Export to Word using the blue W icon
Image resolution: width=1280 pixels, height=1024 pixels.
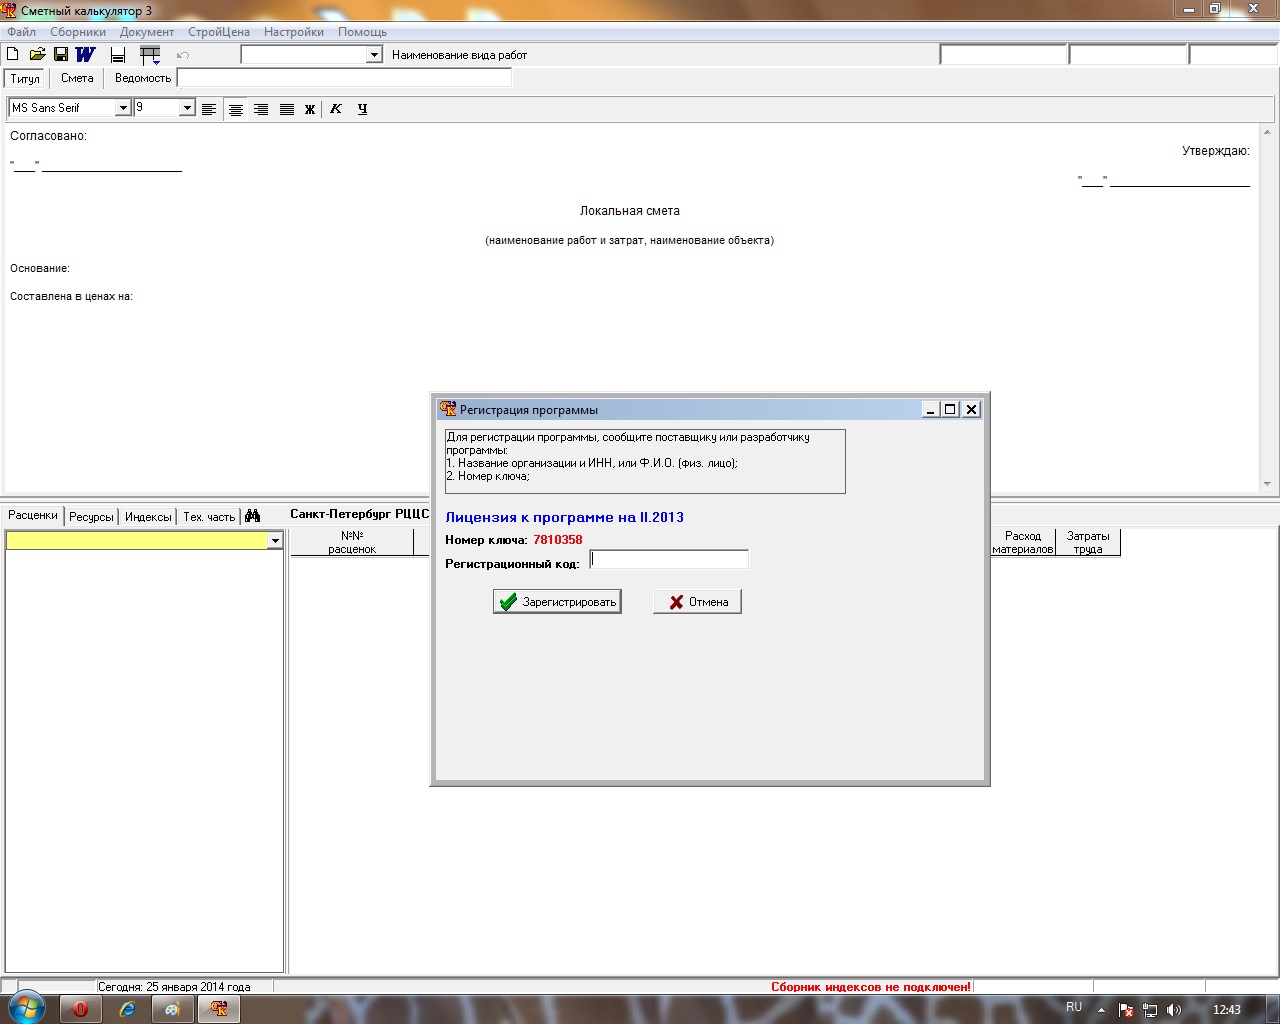[x=85, y=54]
